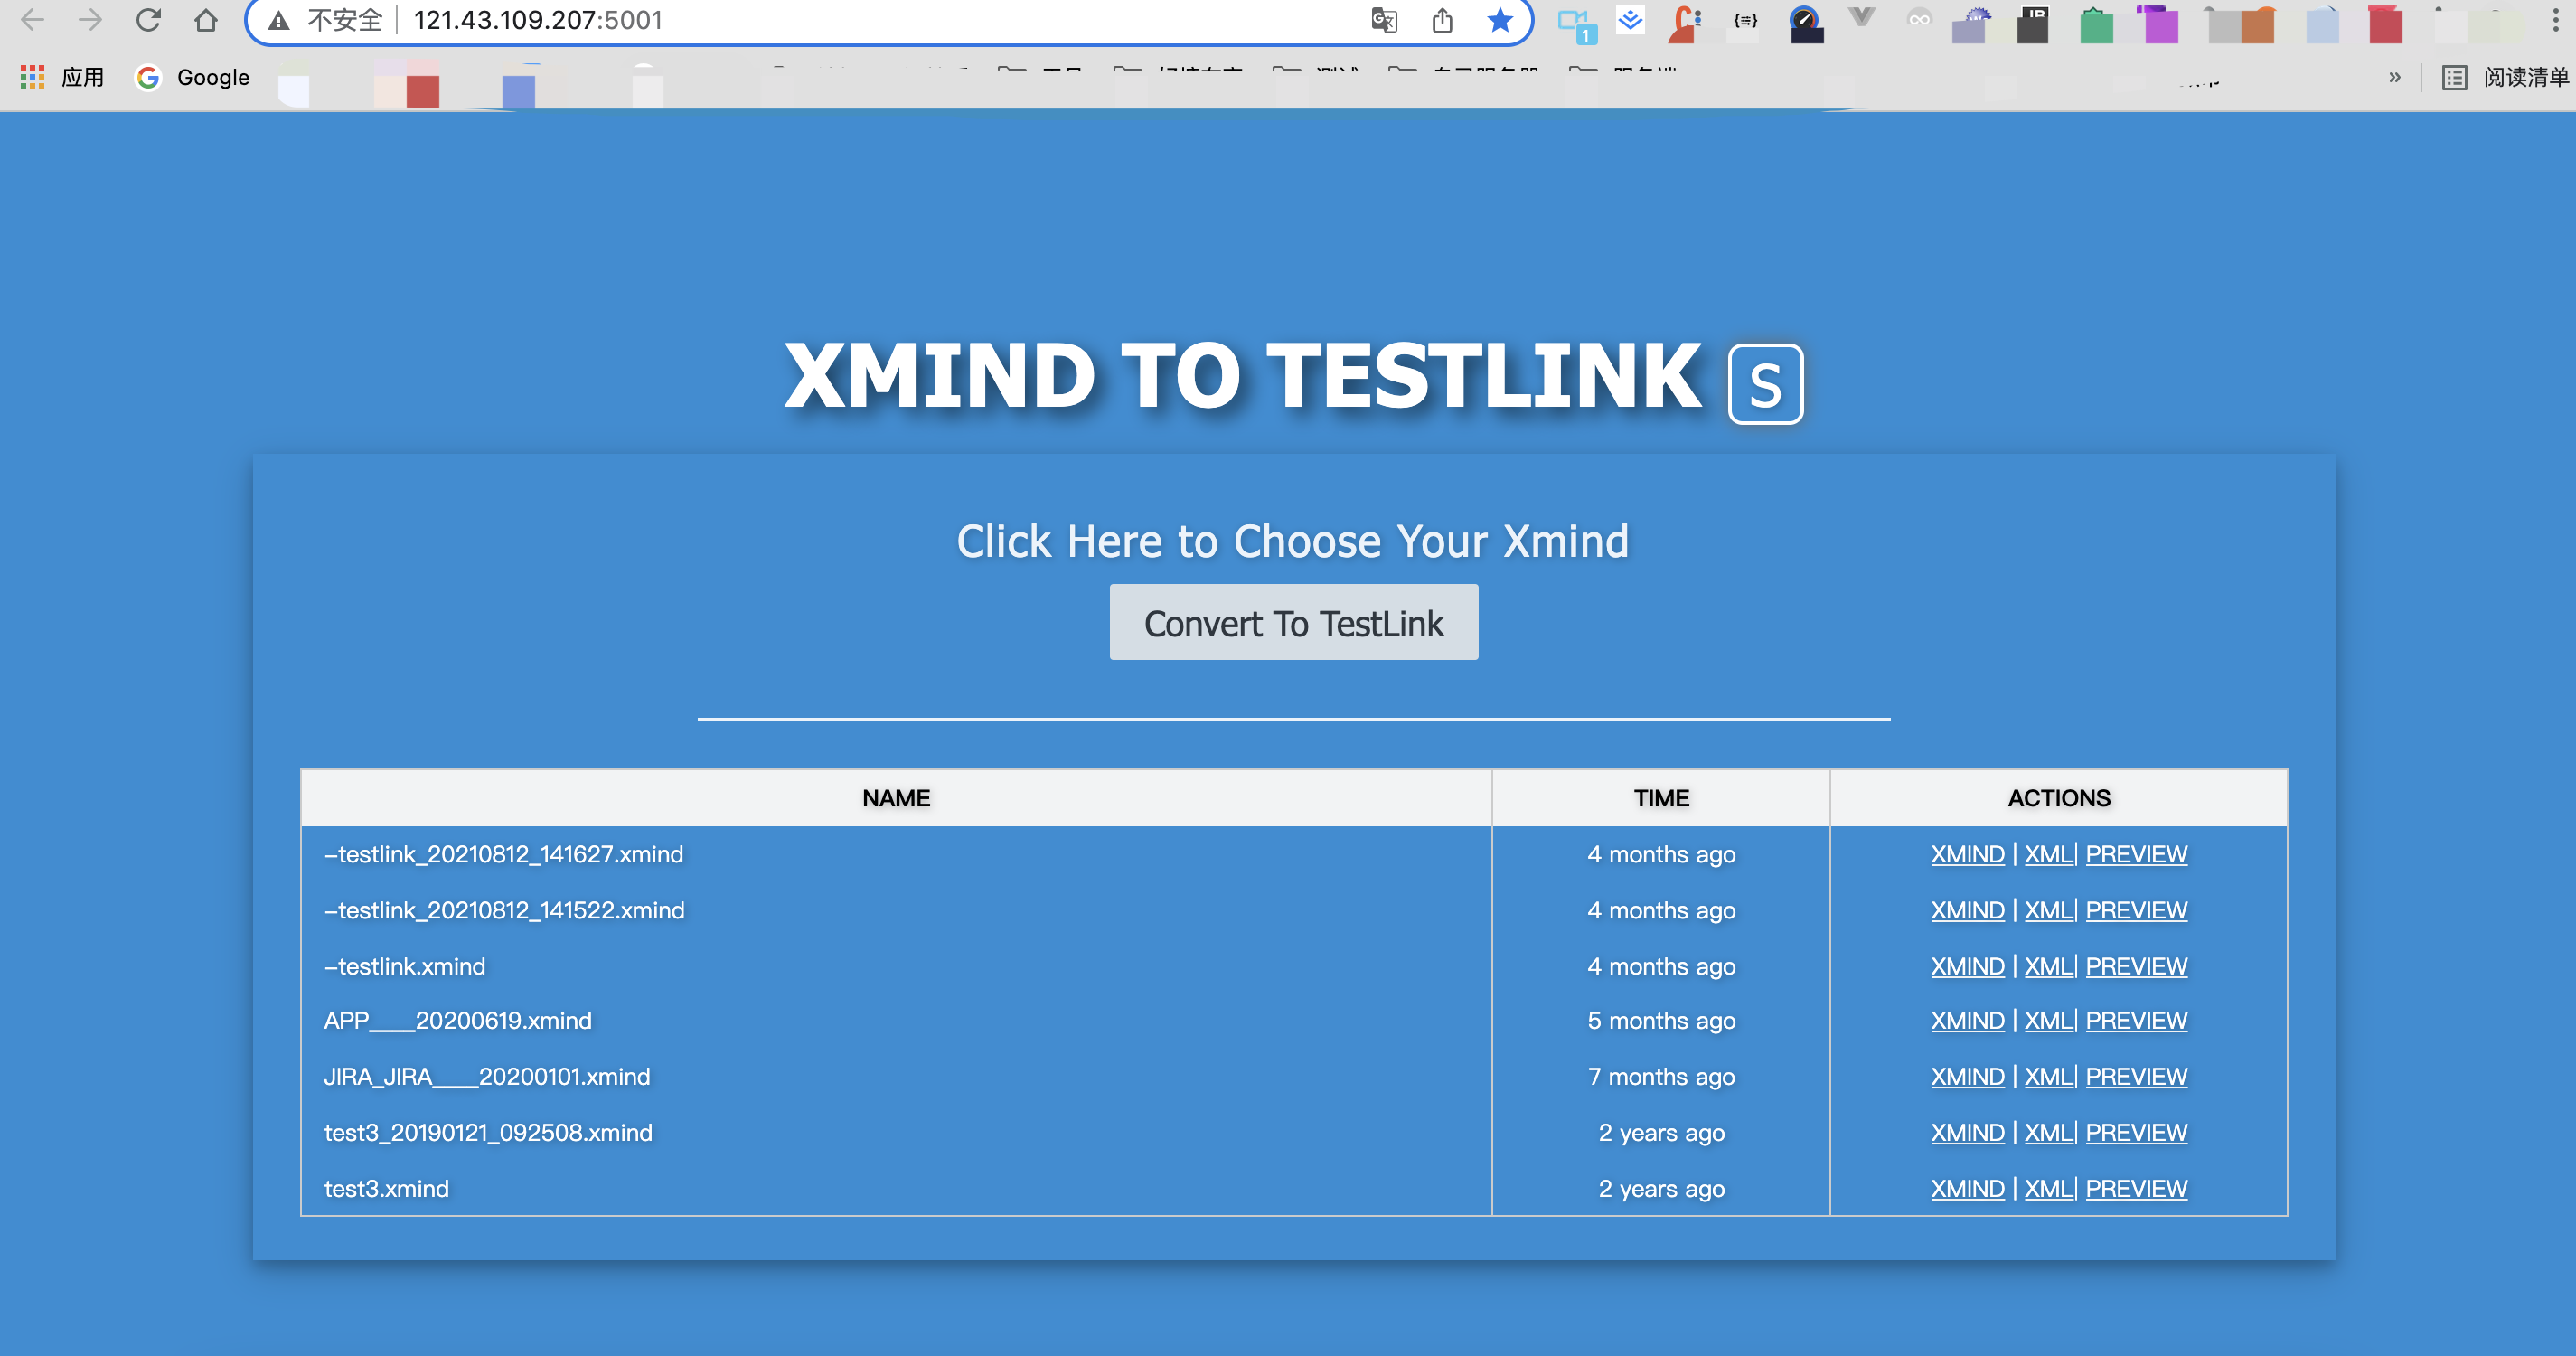Open the Chrome three-dot menu
This screenshot has height=1356, width=2576.
[x=2555, y=20]
